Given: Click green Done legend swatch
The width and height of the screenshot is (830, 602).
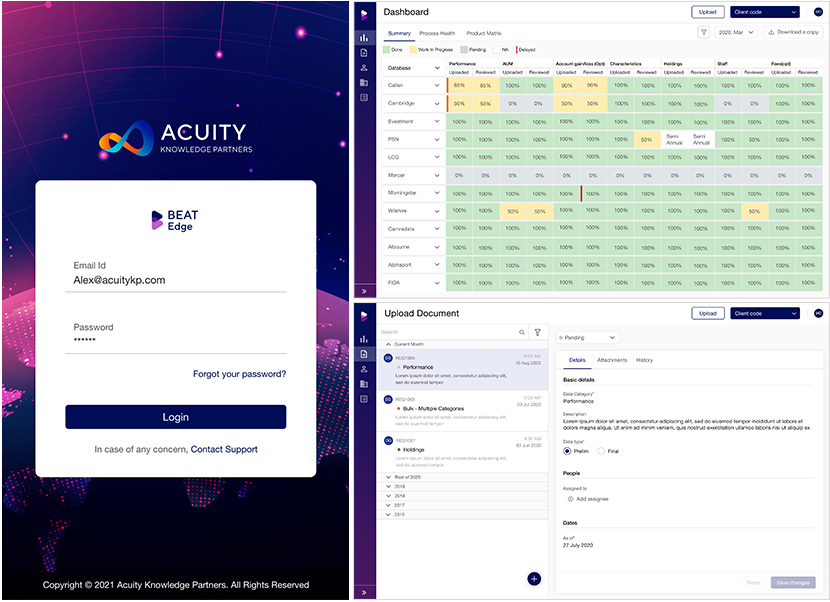Looking at the screenshot, I should pyautogui.click(x=386, y=50).
